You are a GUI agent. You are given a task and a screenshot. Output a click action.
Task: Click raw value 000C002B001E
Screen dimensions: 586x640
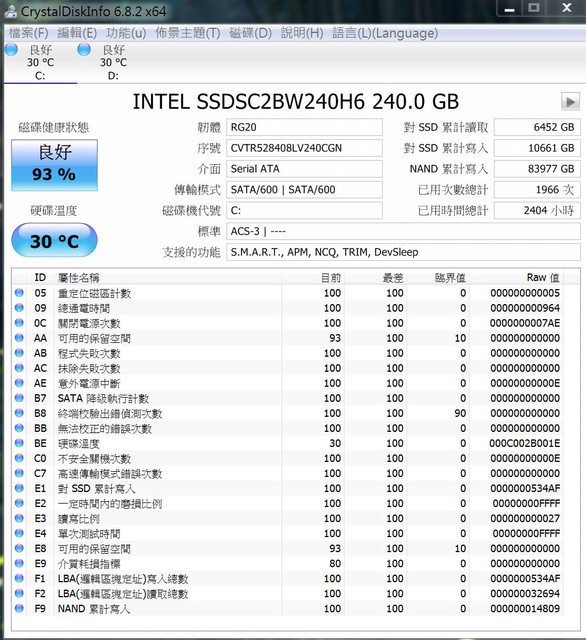tap(525, 443)
